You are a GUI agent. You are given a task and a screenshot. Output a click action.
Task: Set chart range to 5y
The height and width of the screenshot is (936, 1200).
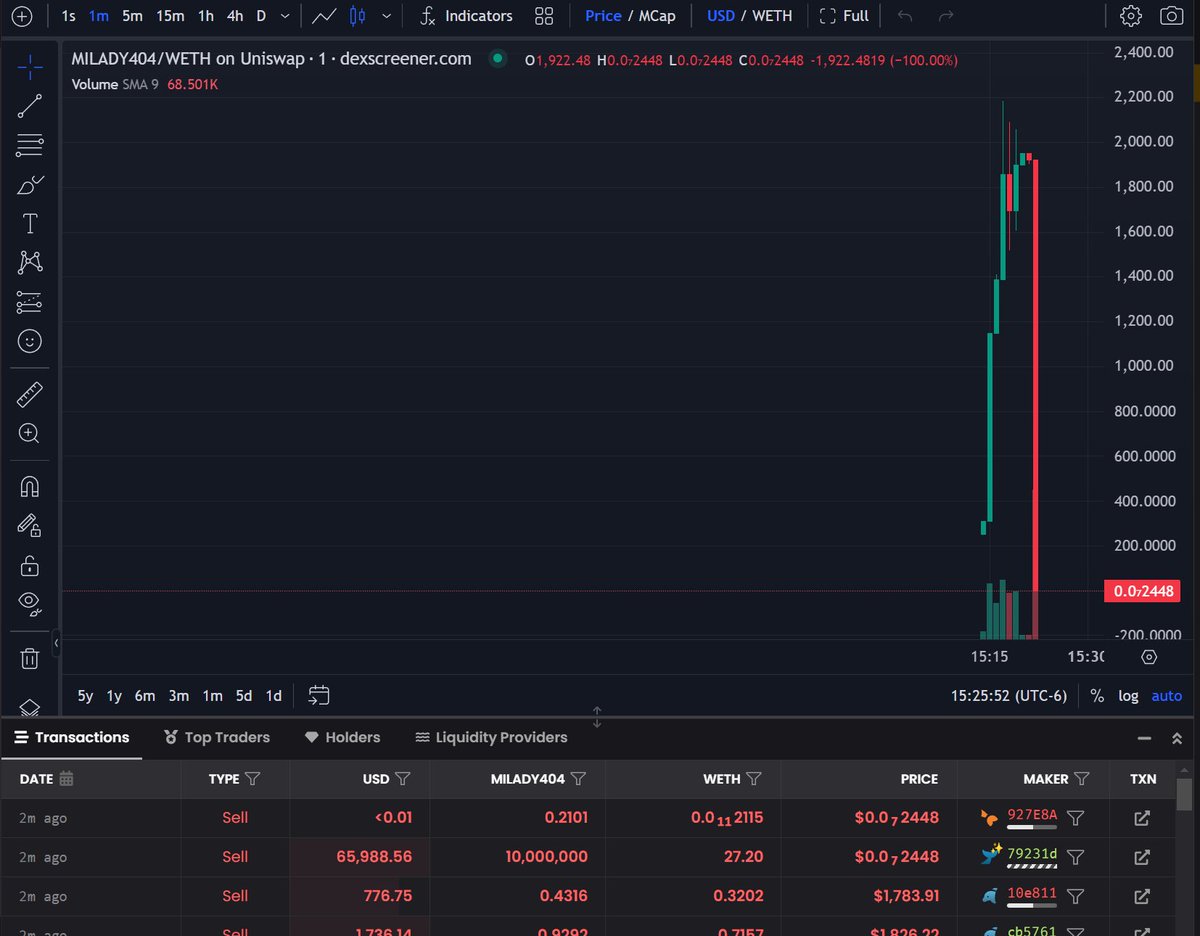coord(85,696)
